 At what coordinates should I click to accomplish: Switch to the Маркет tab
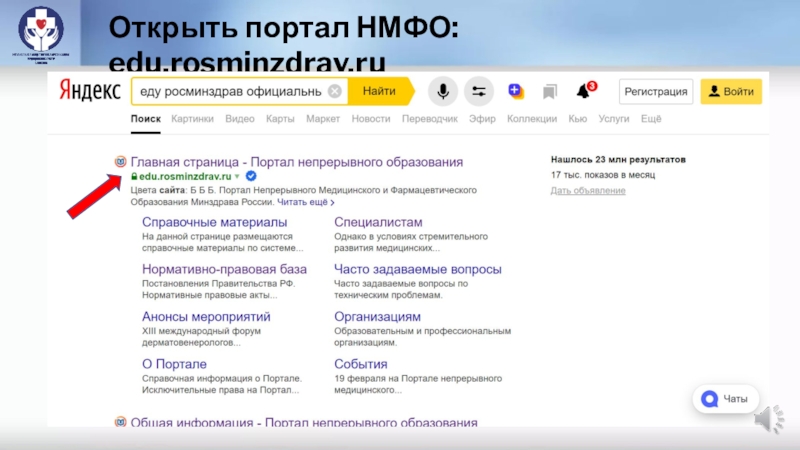(x=323, y=118)
